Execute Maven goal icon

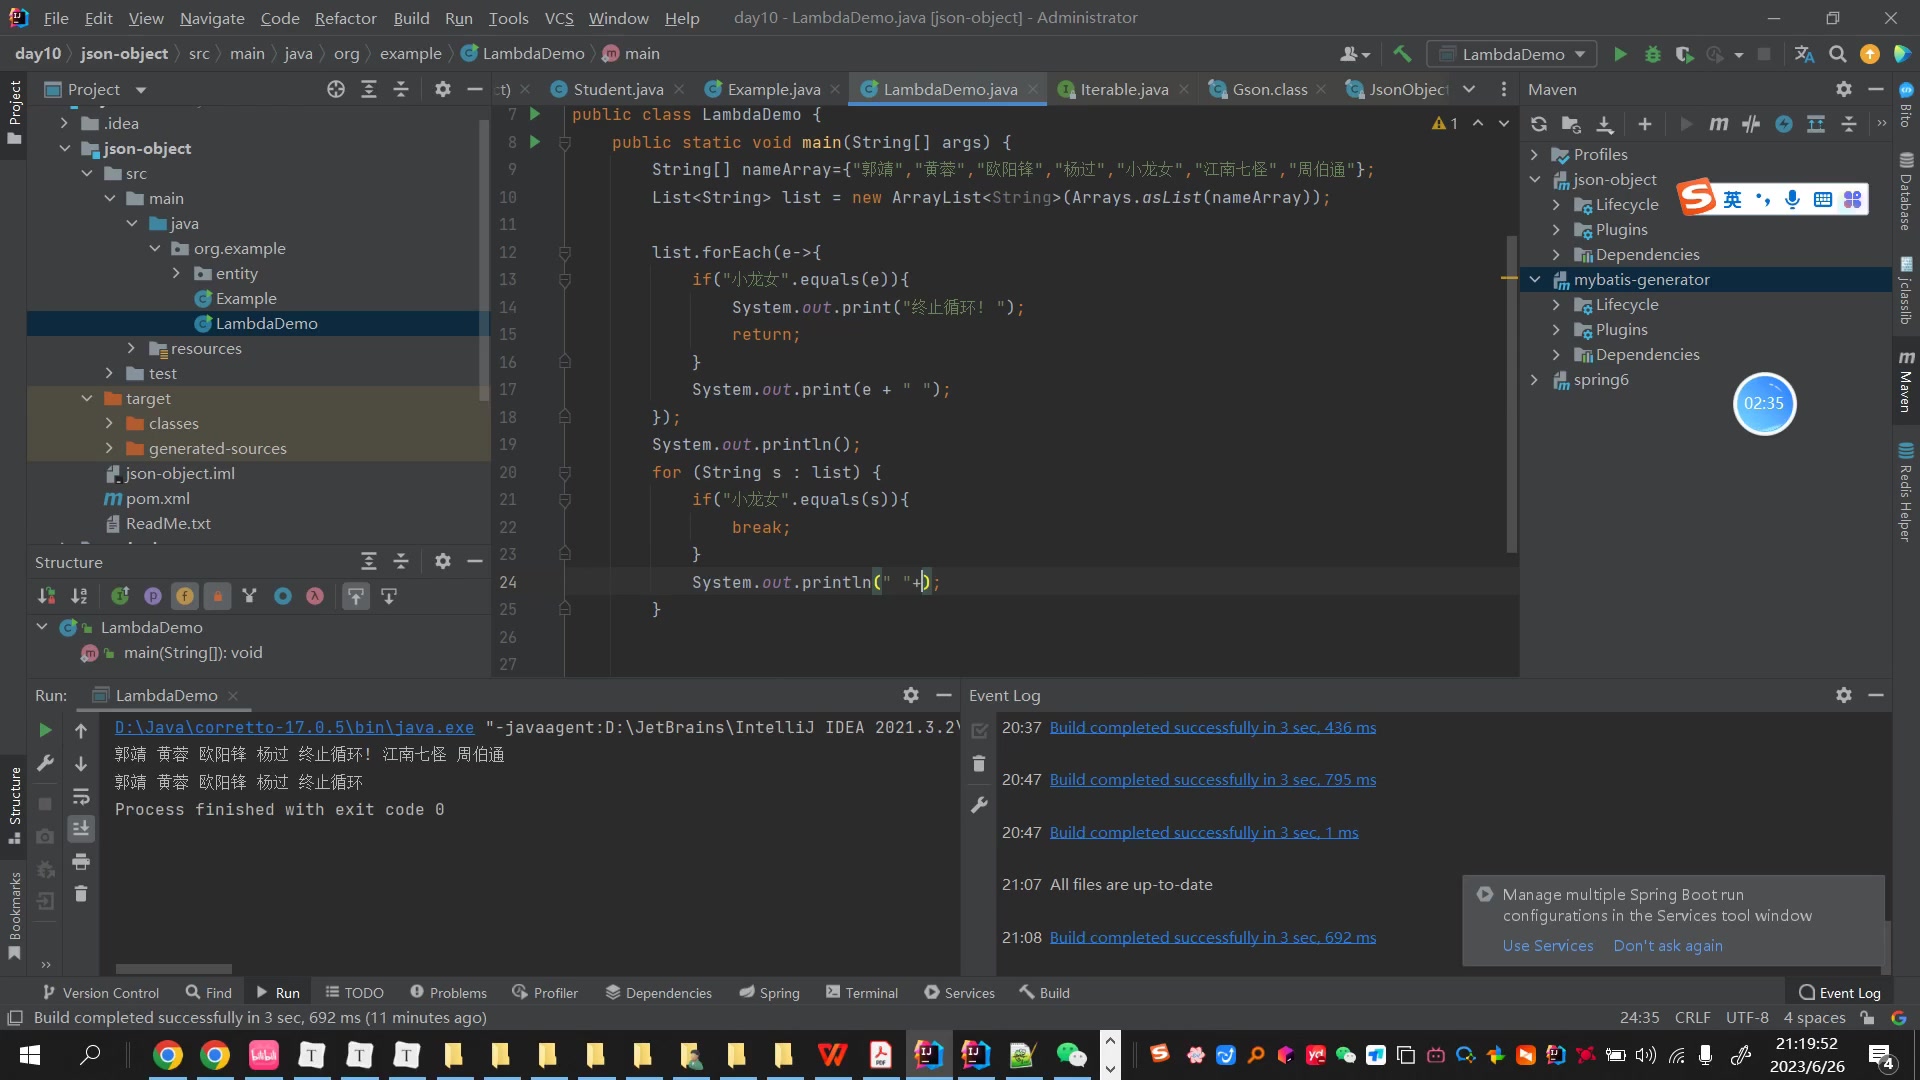click(1718, 124)
